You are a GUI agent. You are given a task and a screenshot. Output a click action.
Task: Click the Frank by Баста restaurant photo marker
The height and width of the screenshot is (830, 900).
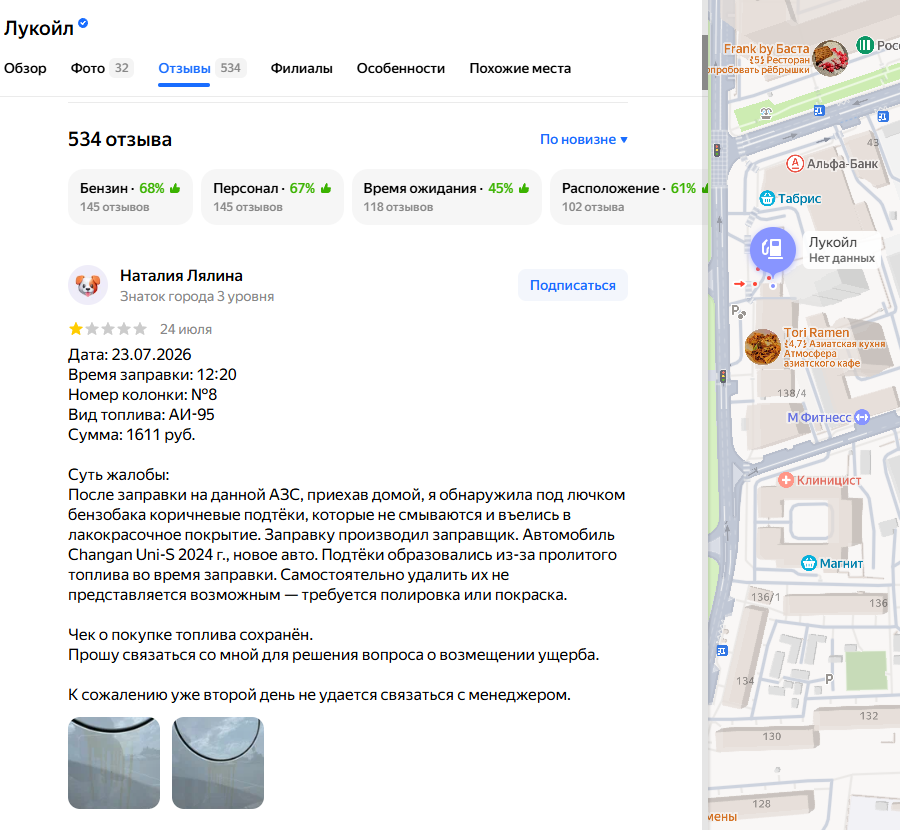831,59
